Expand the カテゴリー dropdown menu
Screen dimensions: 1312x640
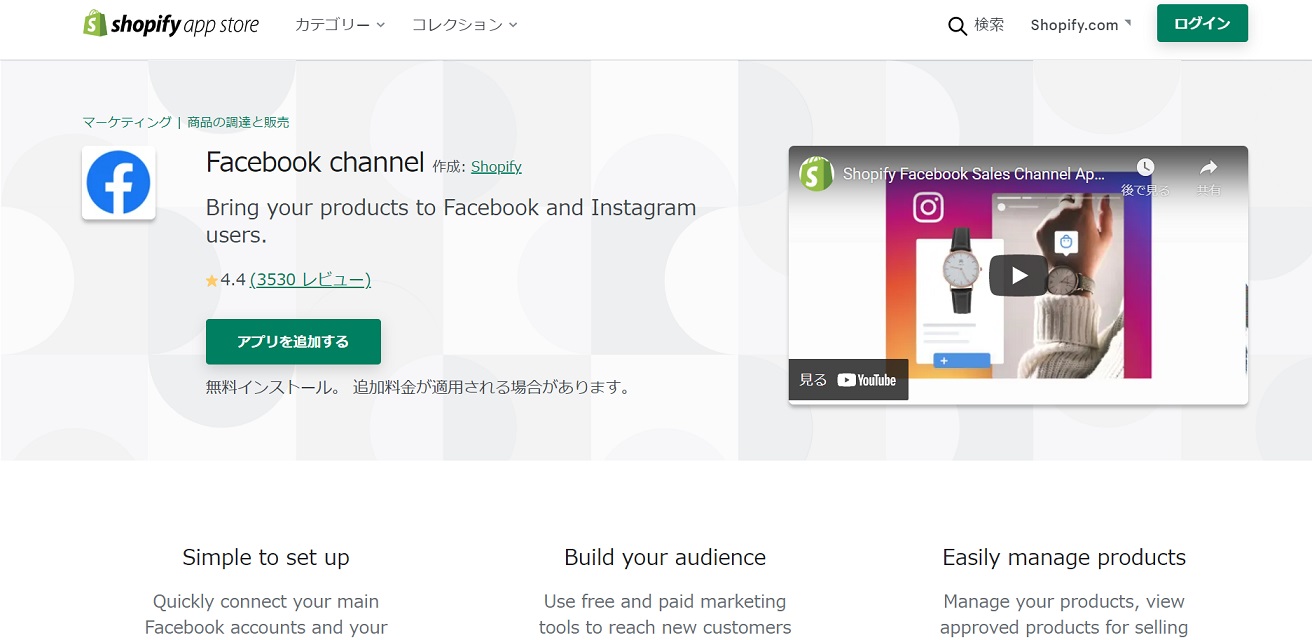[340, 25]
